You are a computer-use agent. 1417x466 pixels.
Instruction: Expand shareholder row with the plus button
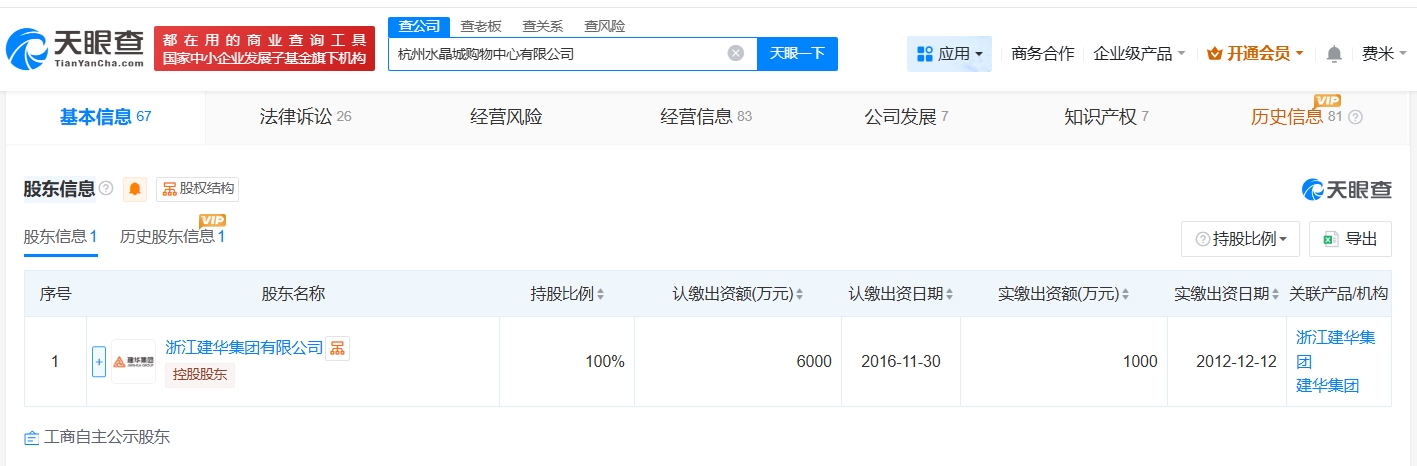99,361
